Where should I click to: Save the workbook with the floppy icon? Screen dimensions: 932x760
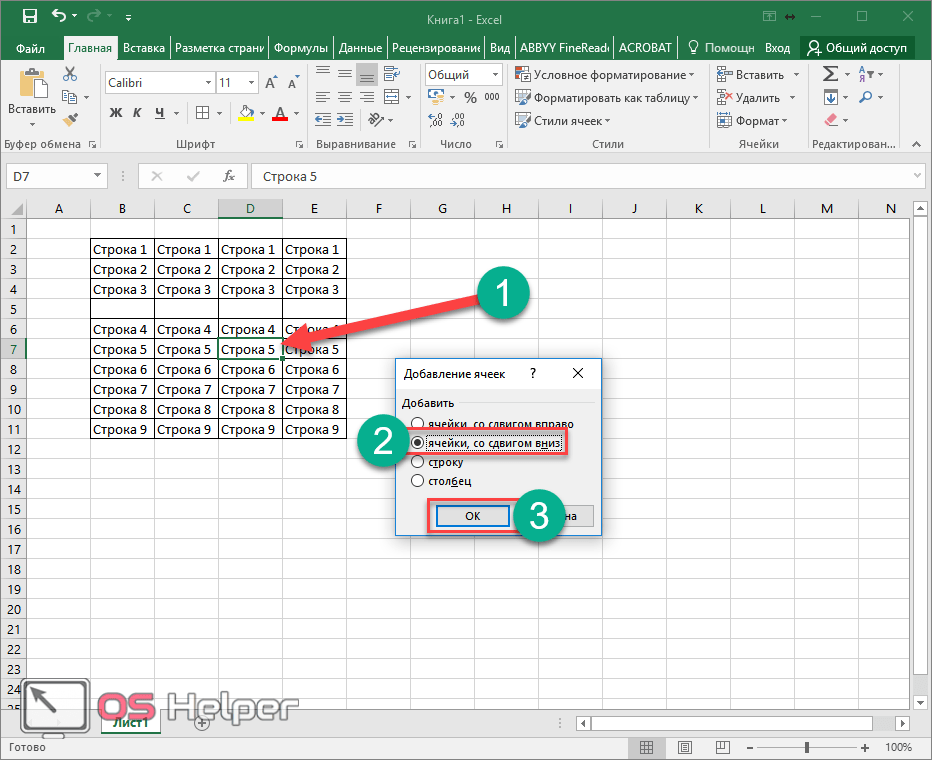coord(29,16)
